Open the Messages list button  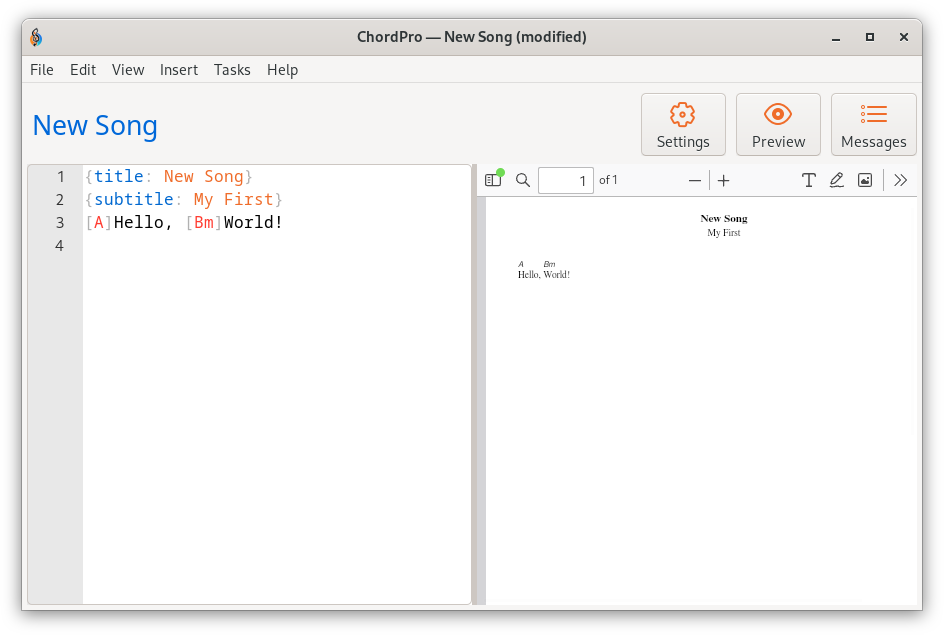(x=874, y=125)
